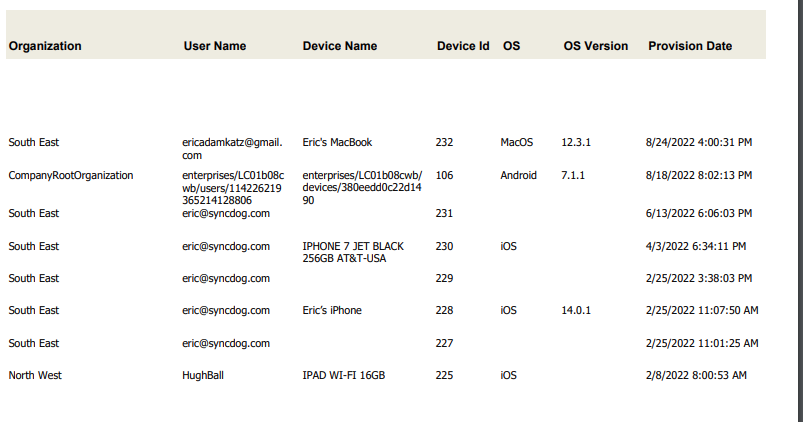Image resolution: width=803 pixels, height=422 pixels.
Task: Select device id 106
Action: (445, 175)
